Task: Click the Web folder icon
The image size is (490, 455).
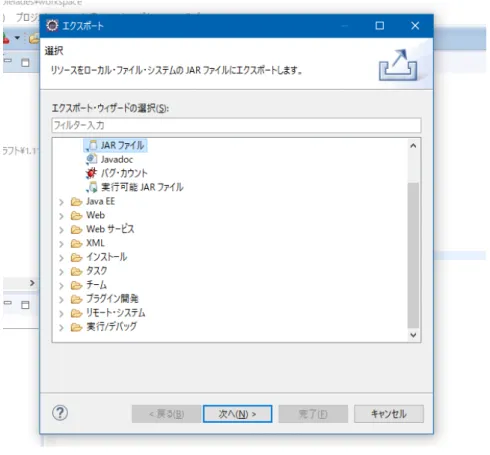Action: [x=76, y=216]
